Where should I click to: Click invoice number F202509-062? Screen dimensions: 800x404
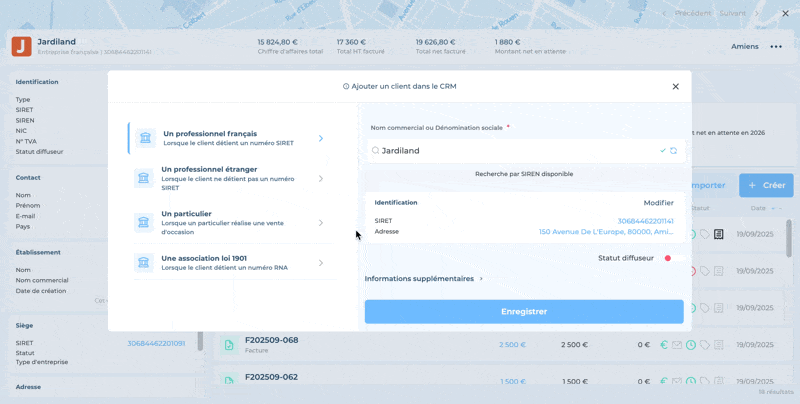click(271, 377)
